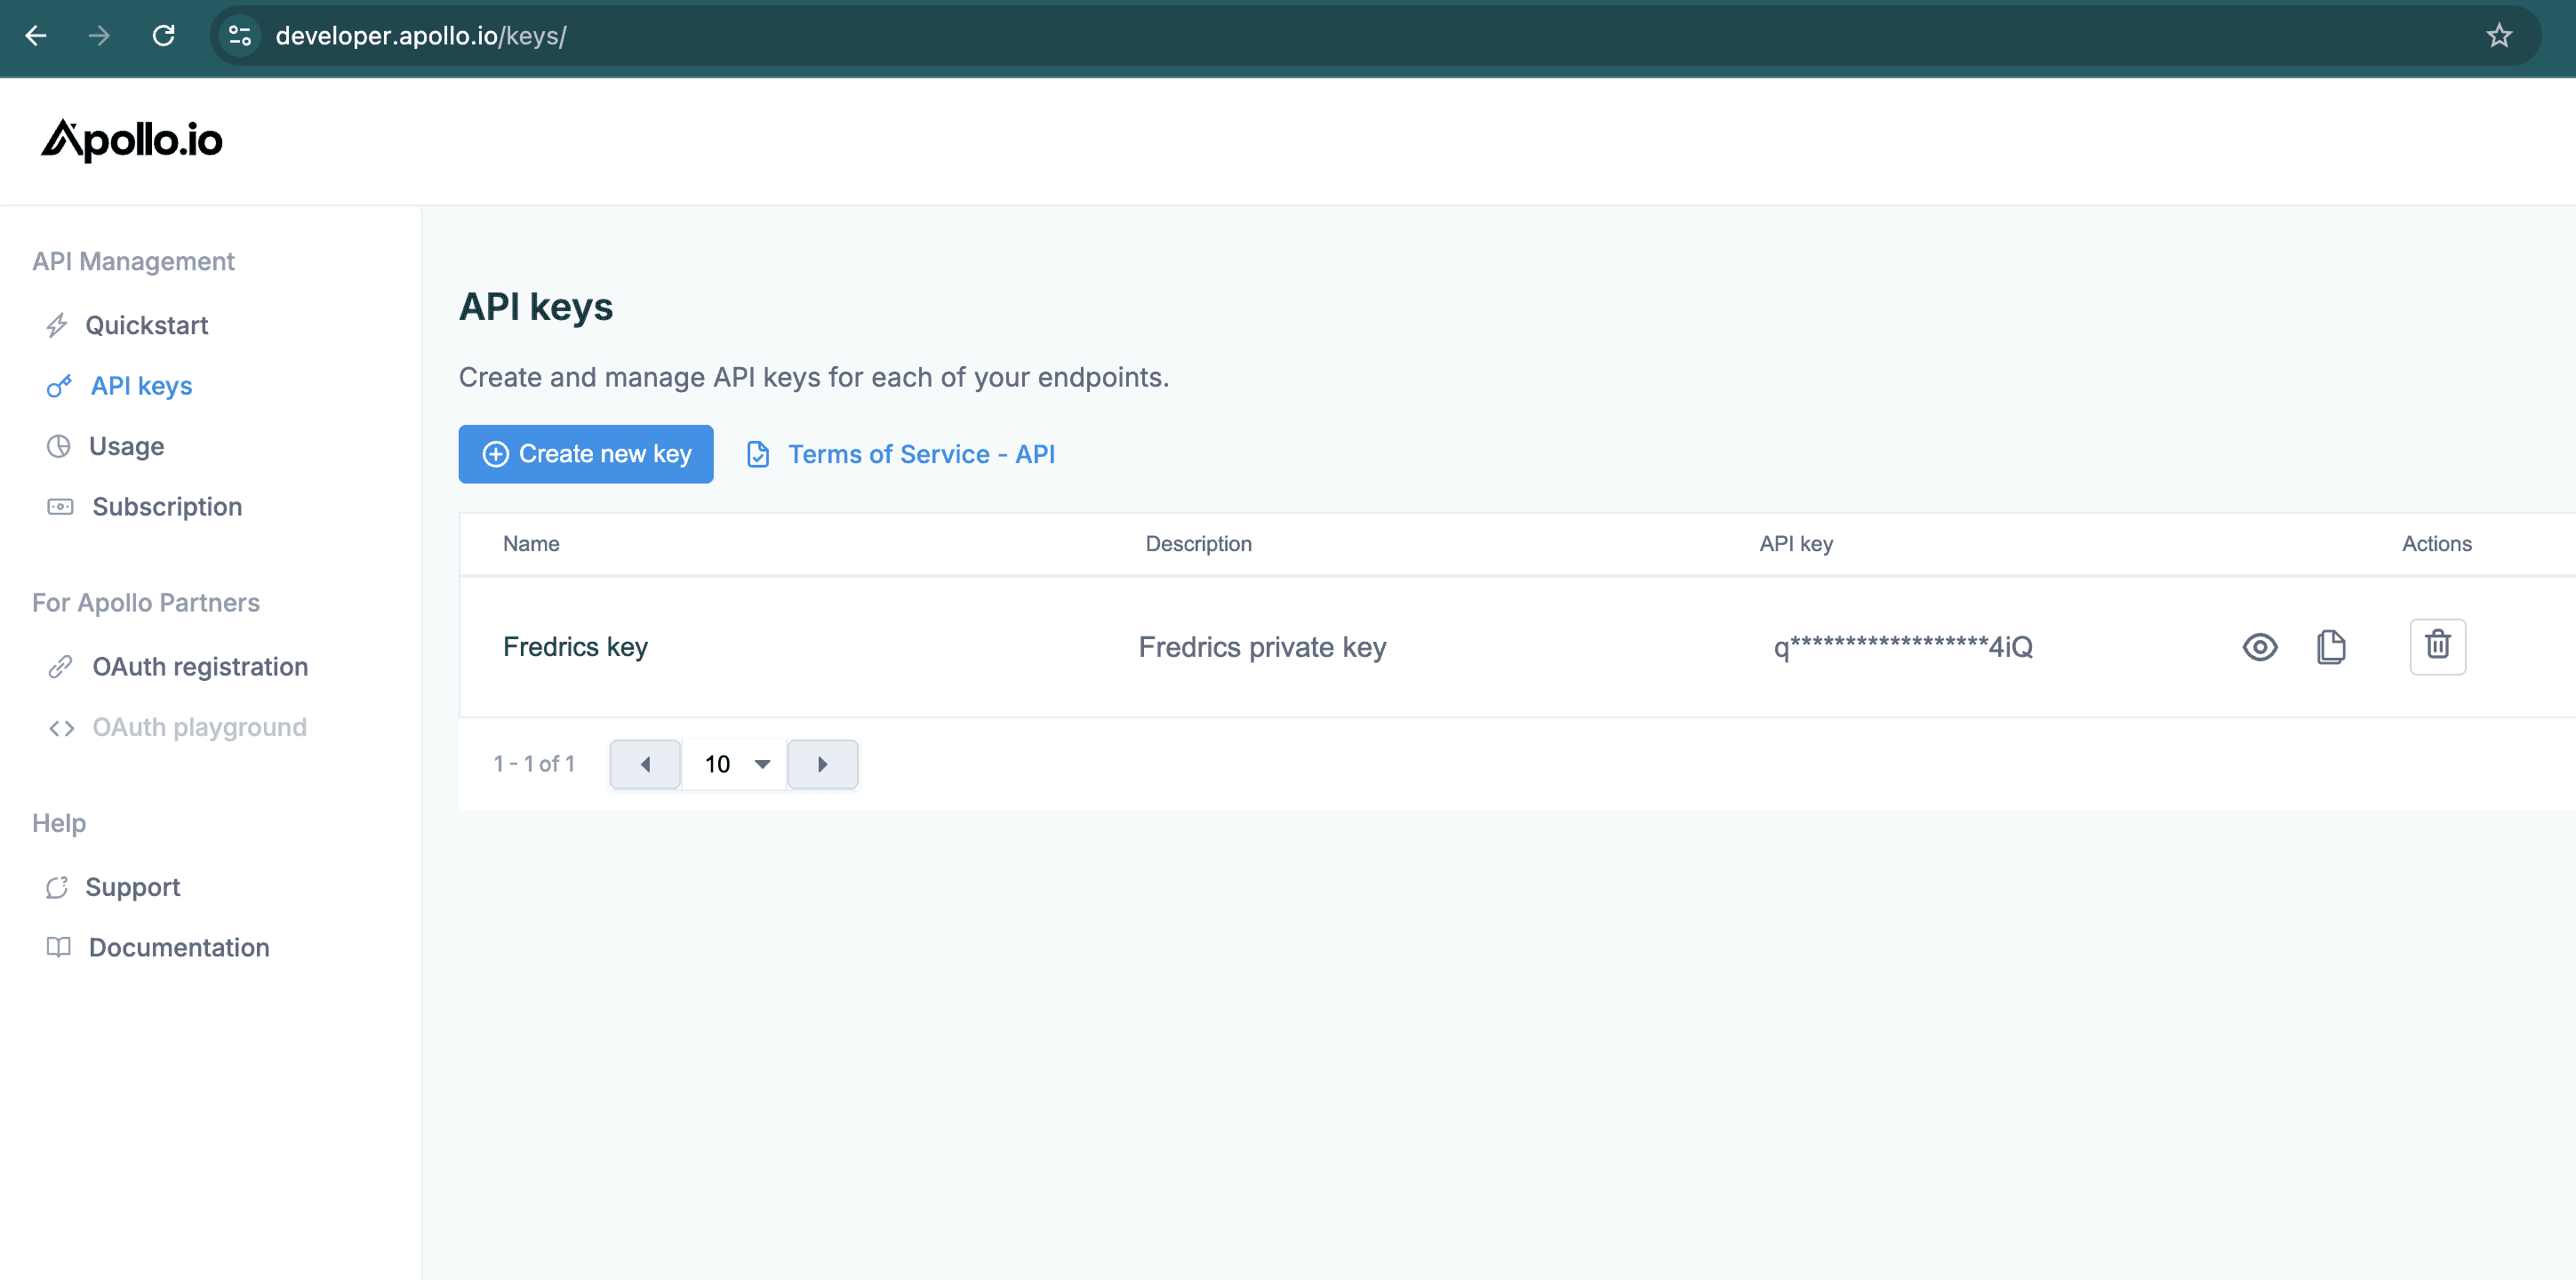Click the Apollo.io logo

point(132,140)
